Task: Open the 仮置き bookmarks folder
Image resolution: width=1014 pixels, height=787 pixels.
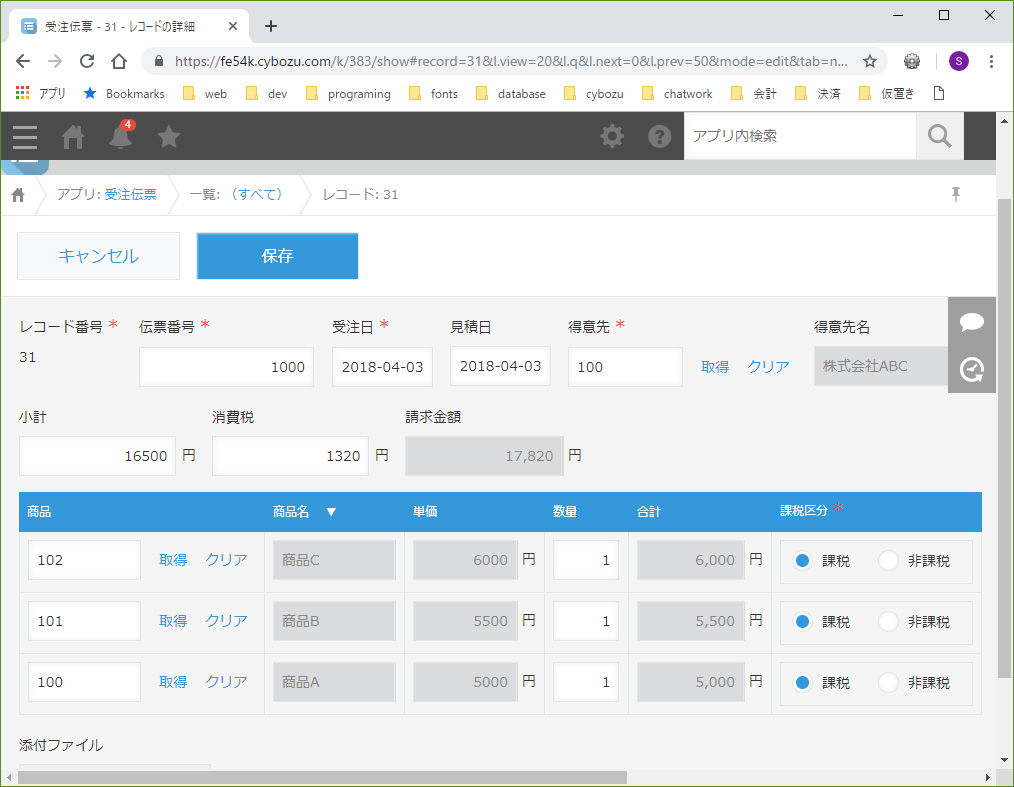Action: (887, 94)
